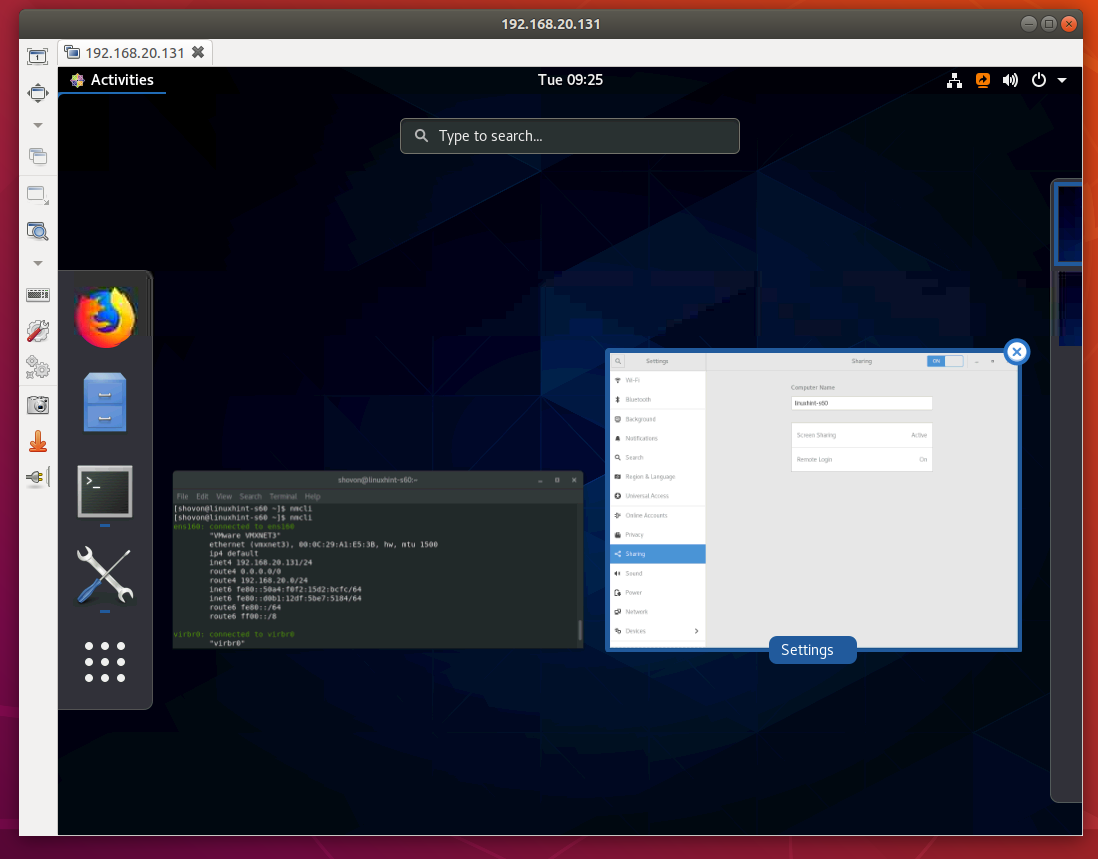Toggle fullscreen mode in Remmina toolbar
1098x859 pixels.
pyautogui.click(x=37, y=93)
